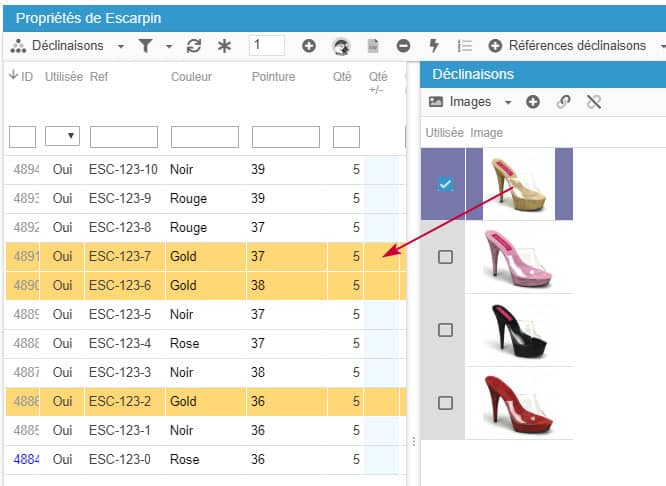Uncheck the gold shoe image checkbox
Viewport: 666px width, 486px height.
point(446,184)
